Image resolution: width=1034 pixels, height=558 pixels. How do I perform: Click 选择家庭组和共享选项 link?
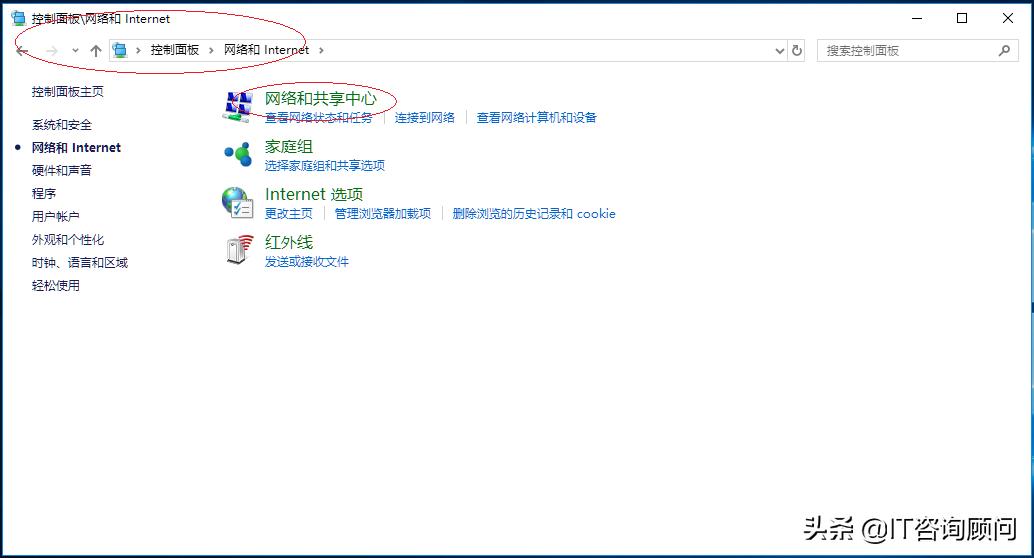click(324, 166)
